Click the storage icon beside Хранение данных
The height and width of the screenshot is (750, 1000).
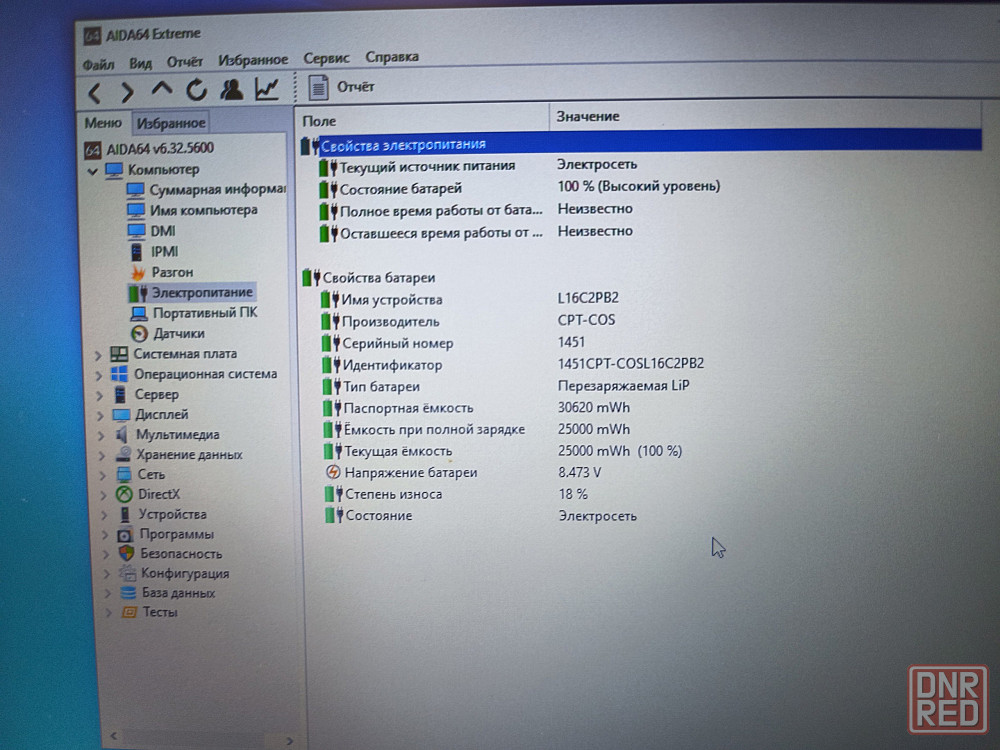tap(123, 455)
